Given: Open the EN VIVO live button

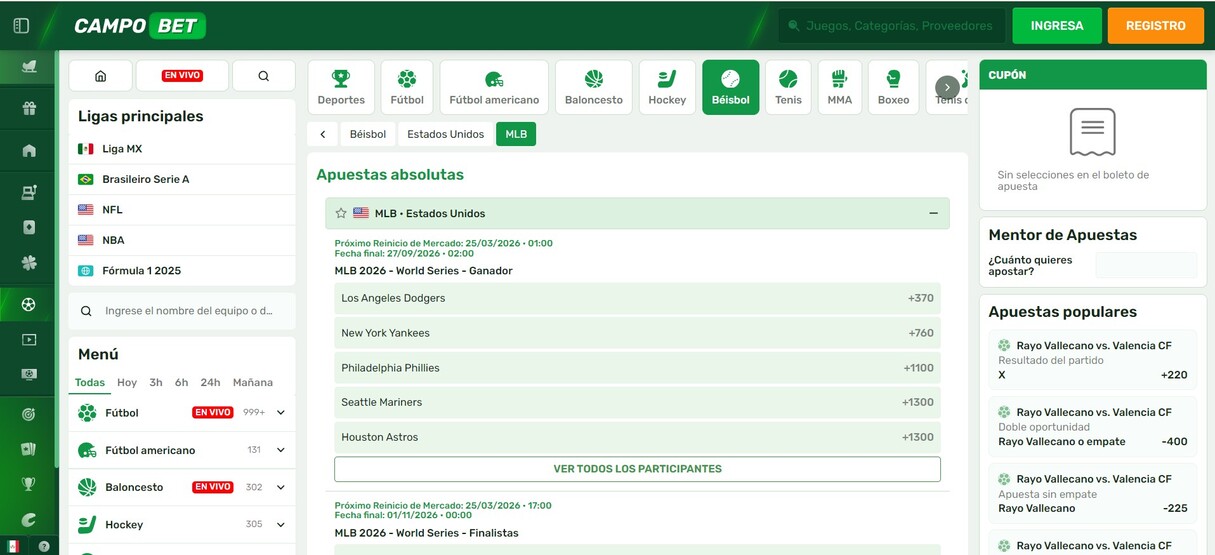Looking at the screenshot, I should coord(182,75).
